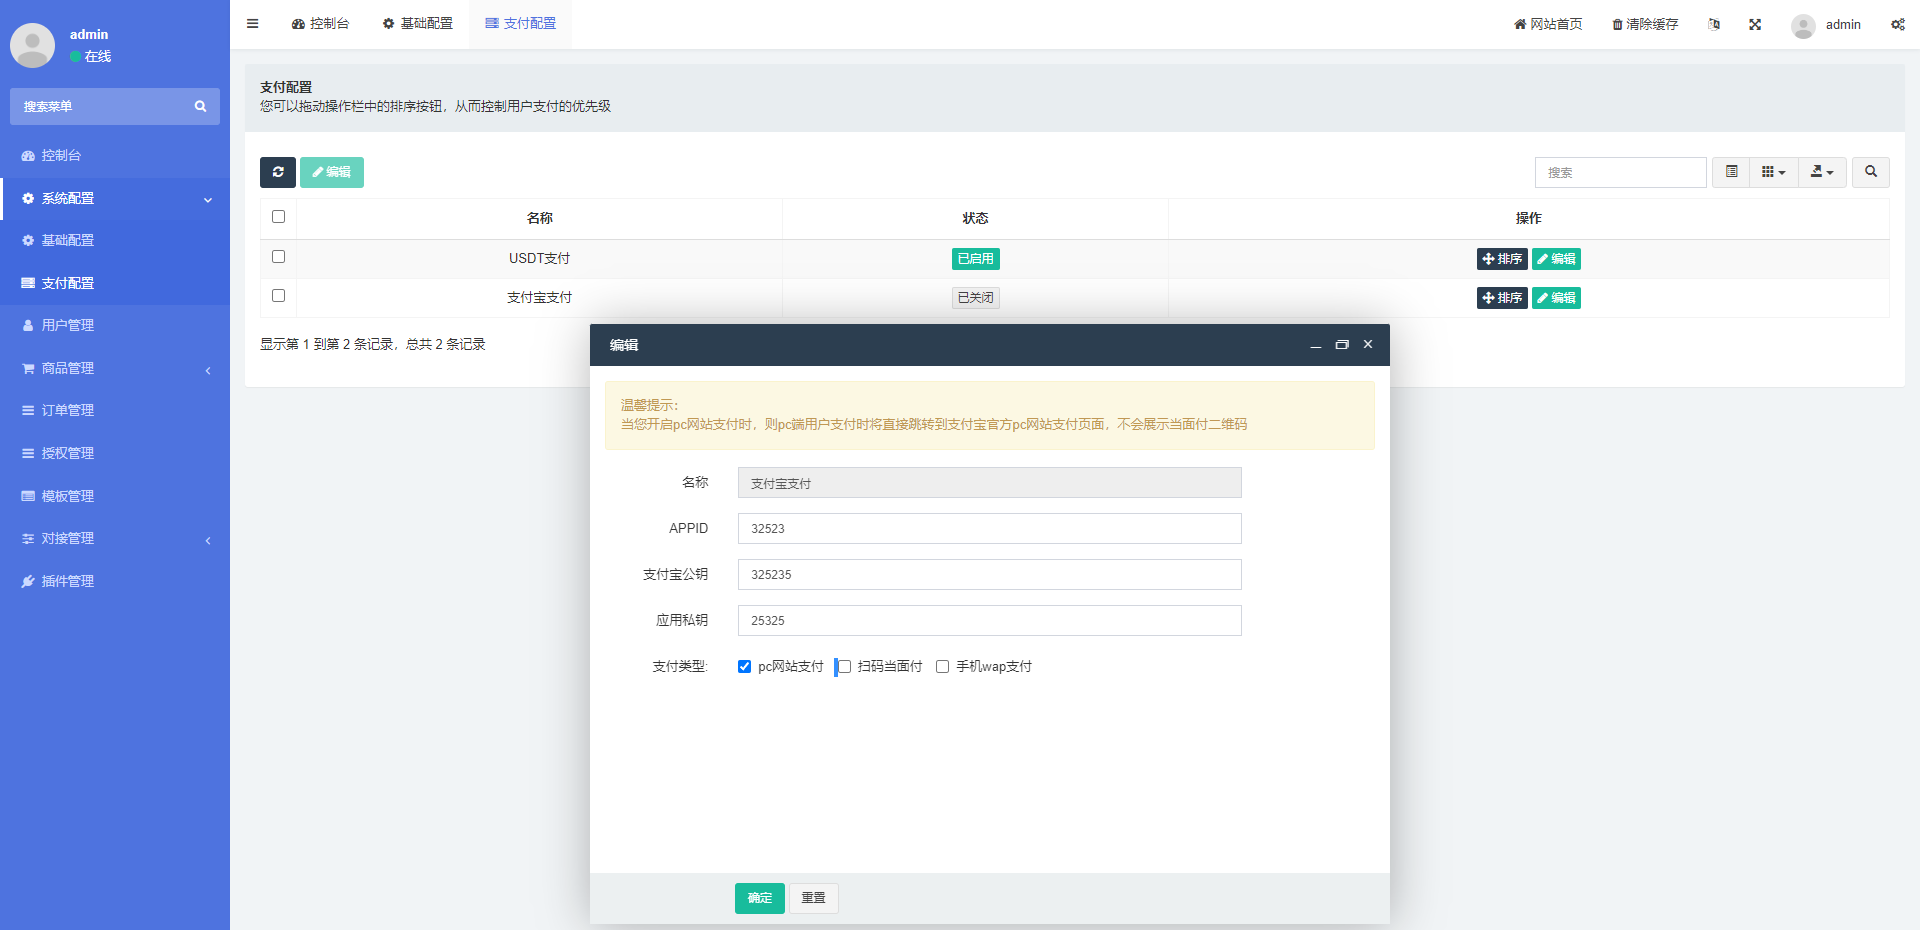Click the search icon in sidebar menu search

[x=200, y=106]
